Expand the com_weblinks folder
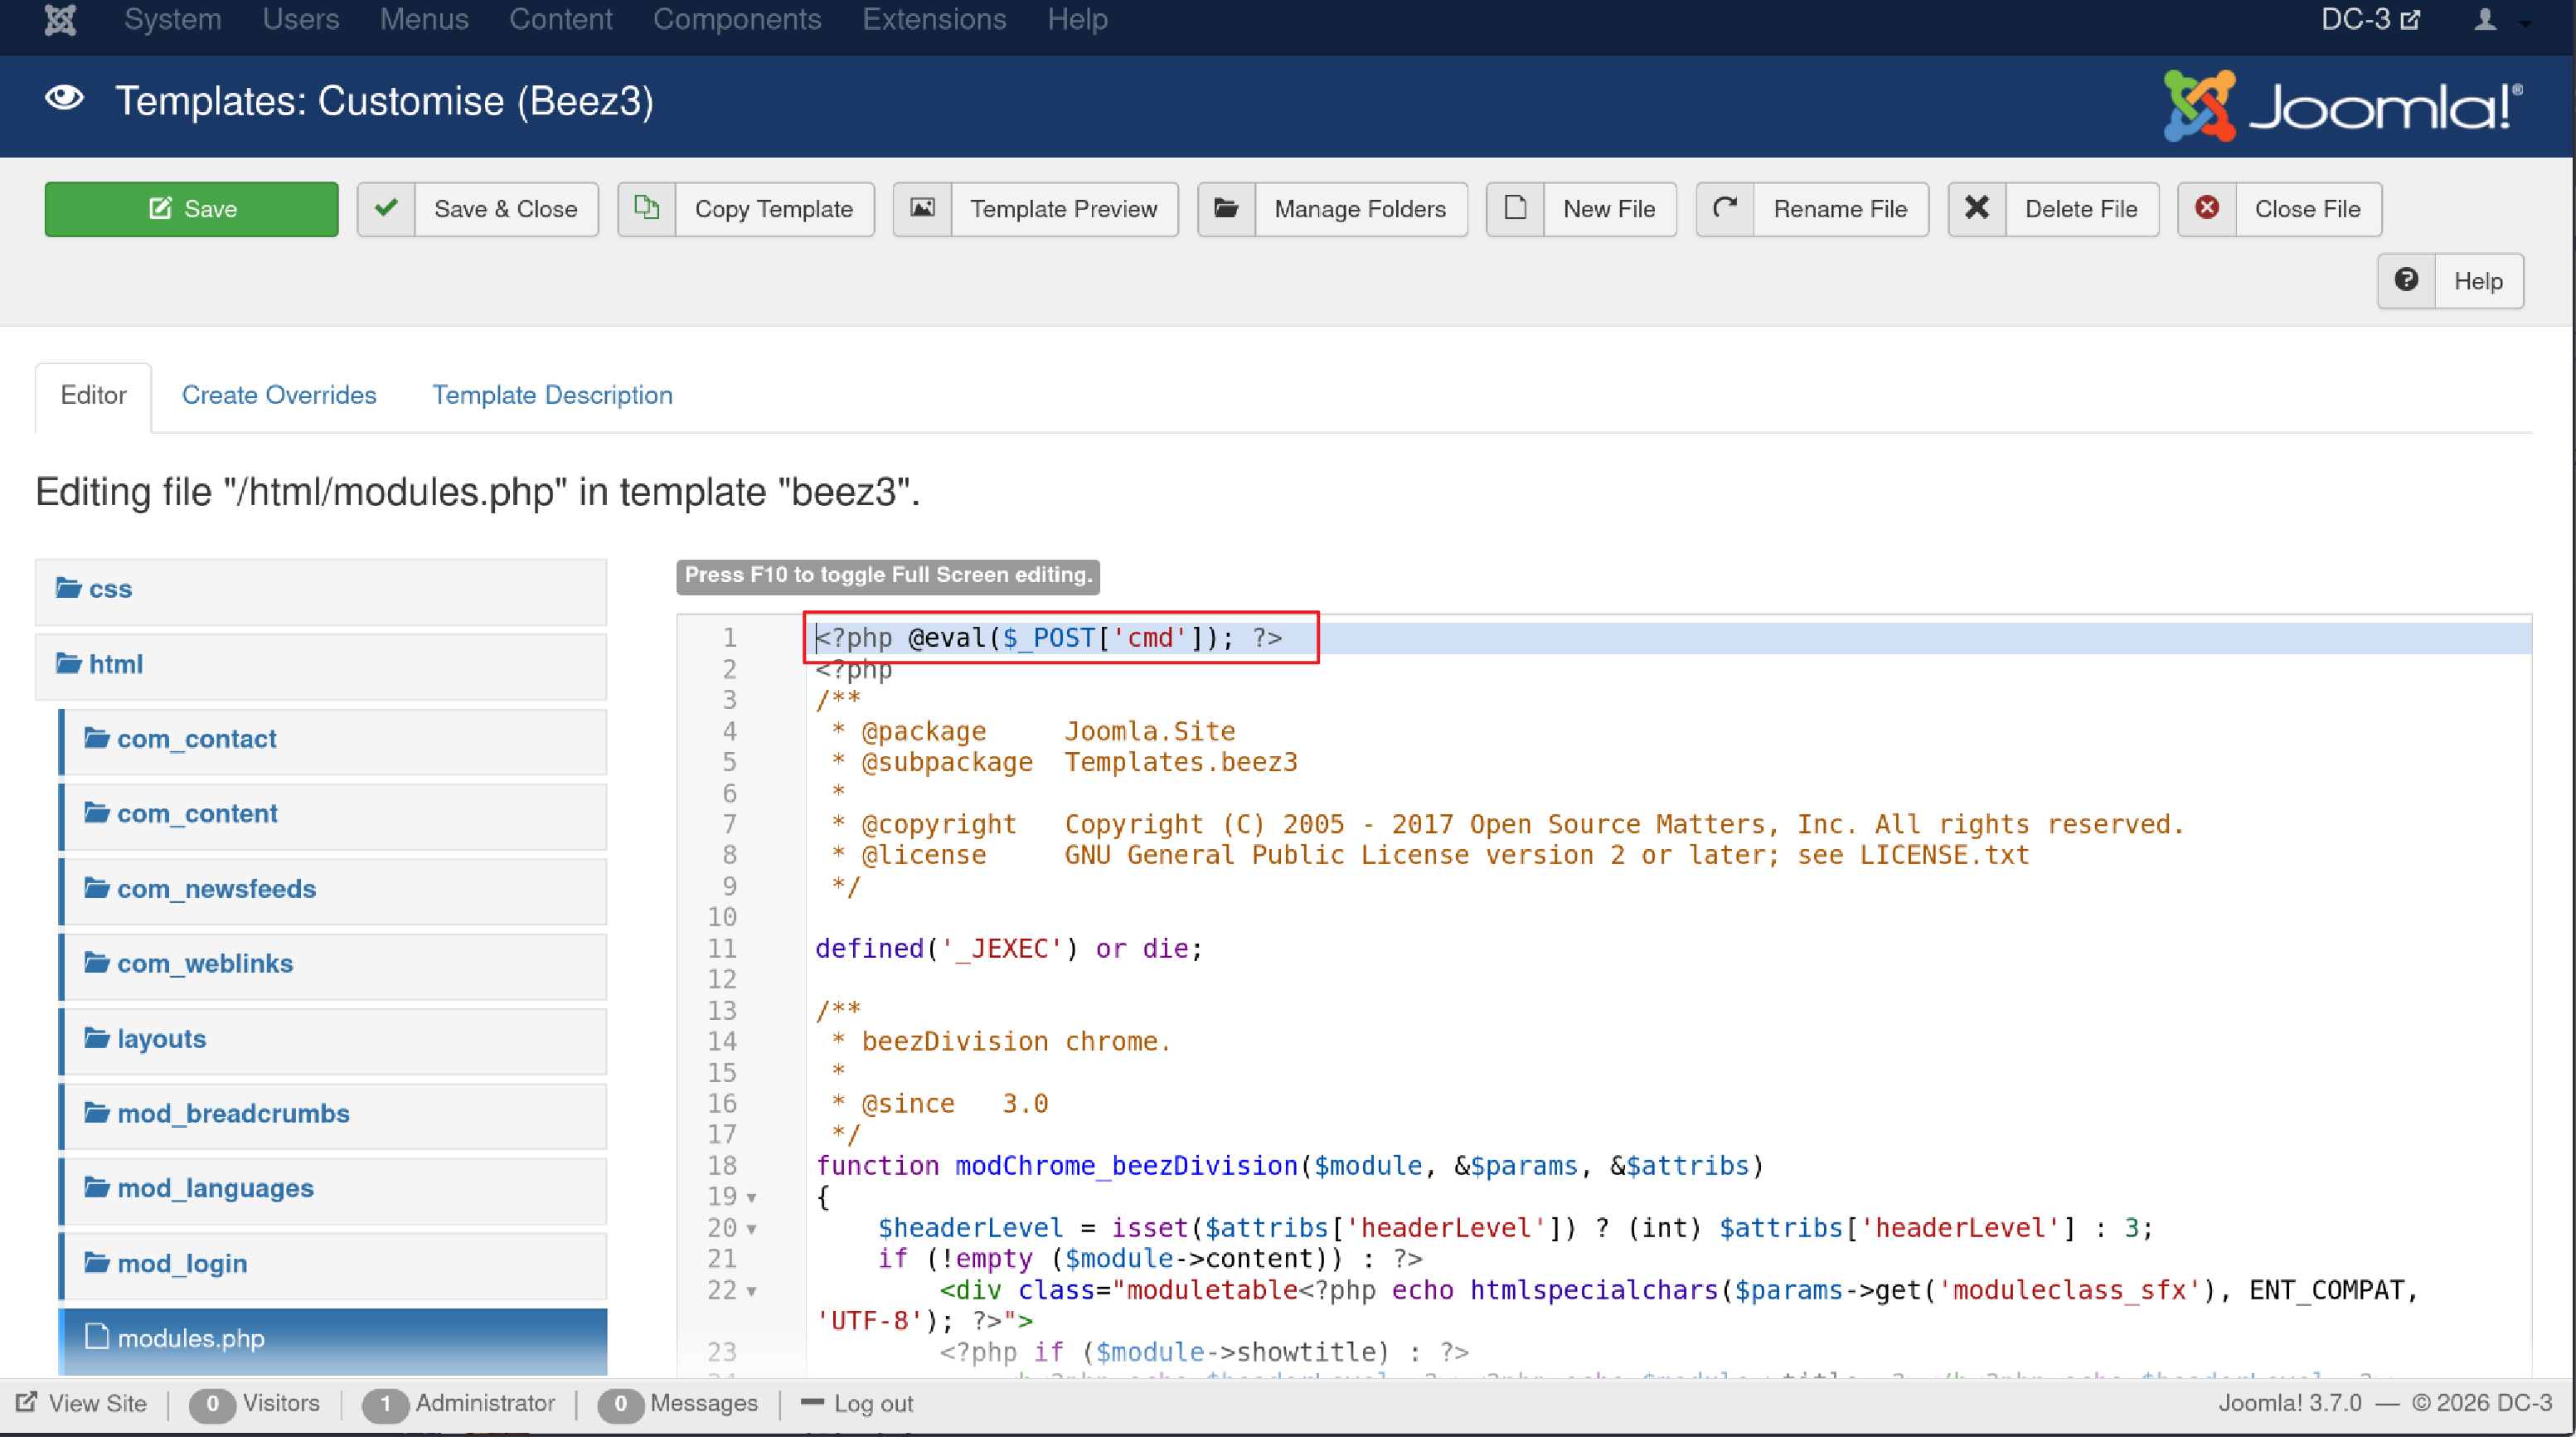 (333, 965)
